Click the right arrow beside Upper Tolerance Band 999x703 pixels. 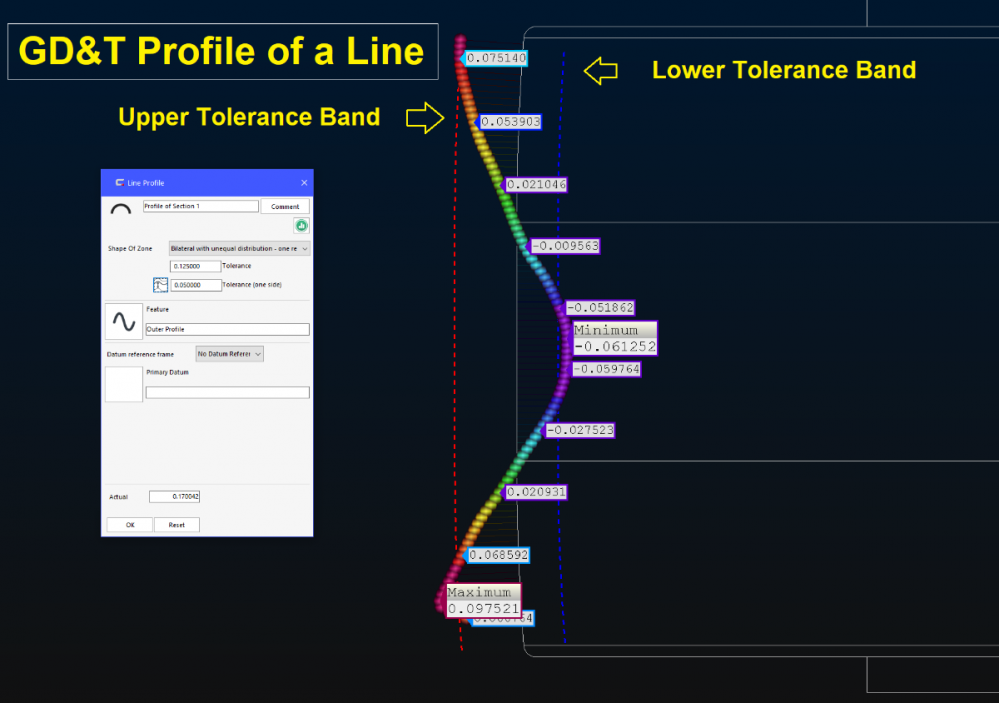pos(424,118)
